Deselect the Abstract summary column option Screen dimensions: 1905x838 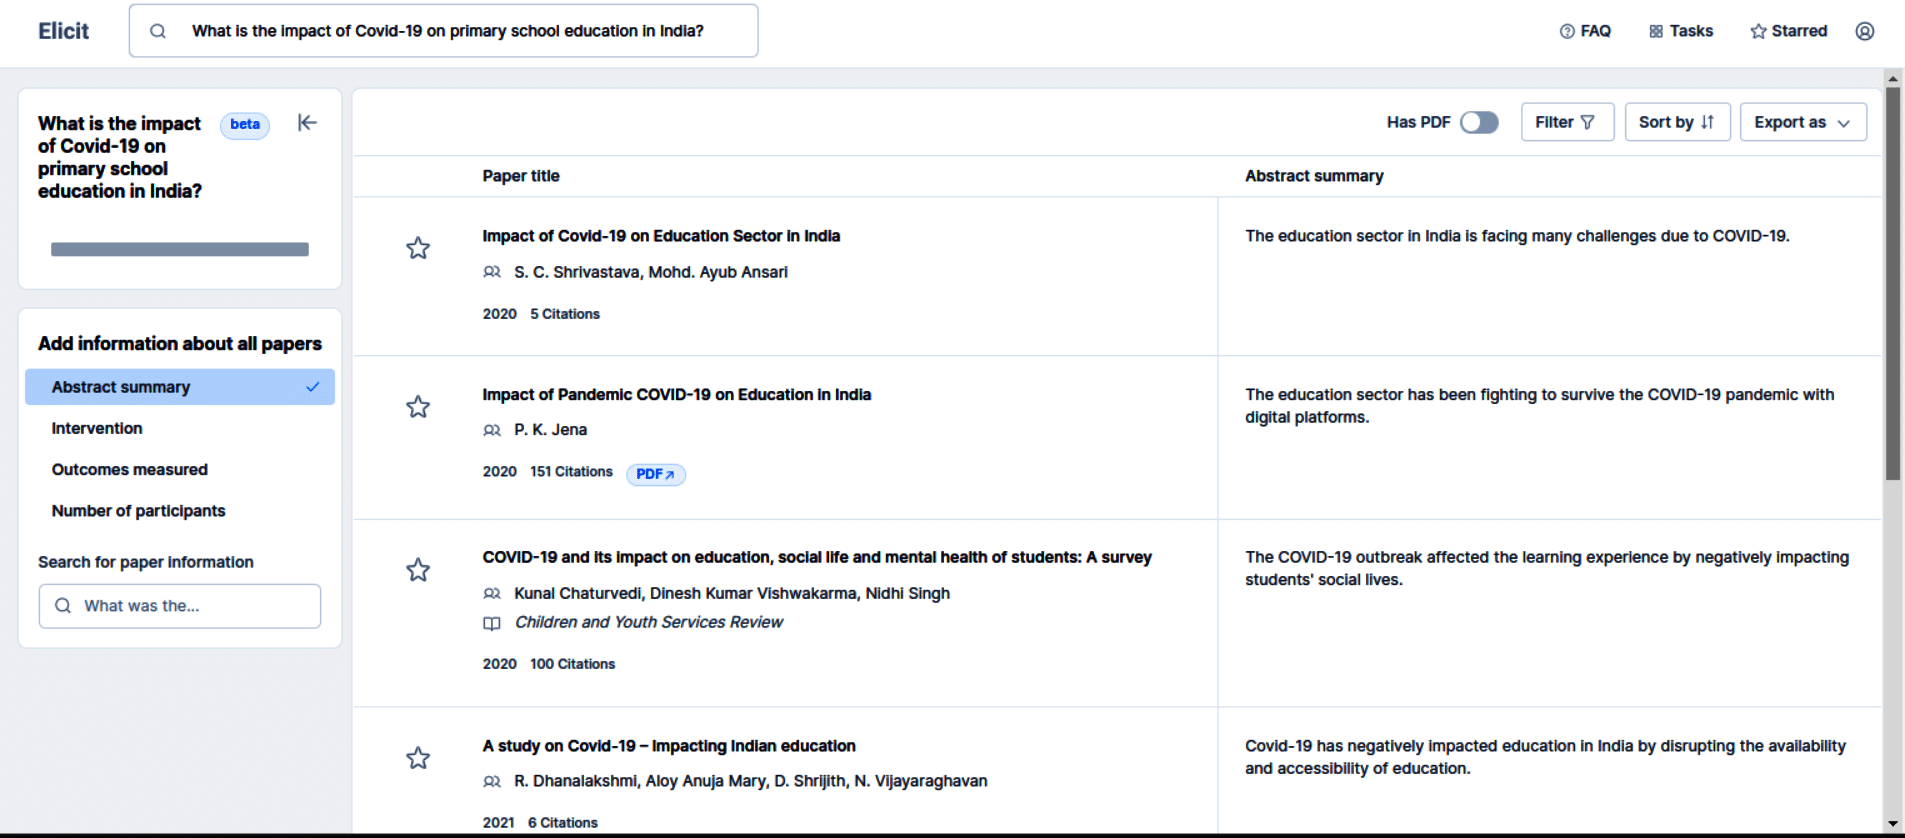point(180,387)
